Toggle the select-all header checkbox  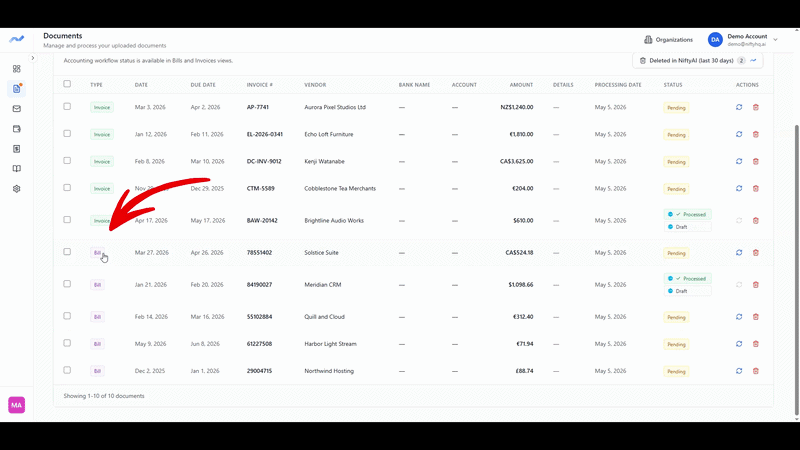click(x=67, y=84)
